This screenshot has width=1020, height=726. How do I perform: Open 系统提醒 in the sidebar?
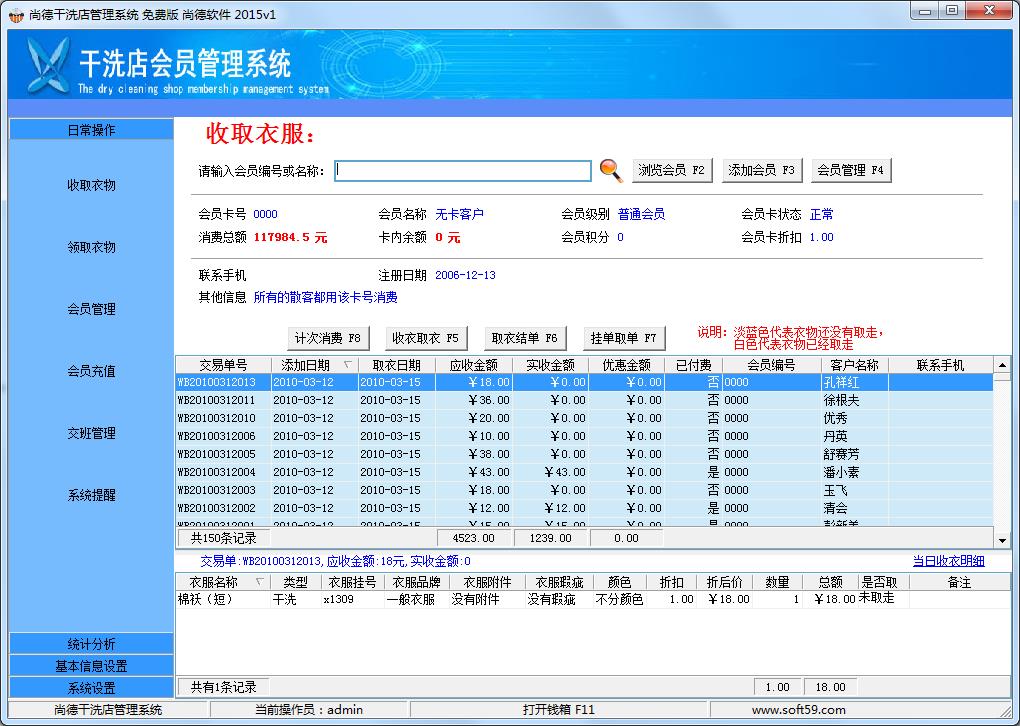(x=92, y=495)
